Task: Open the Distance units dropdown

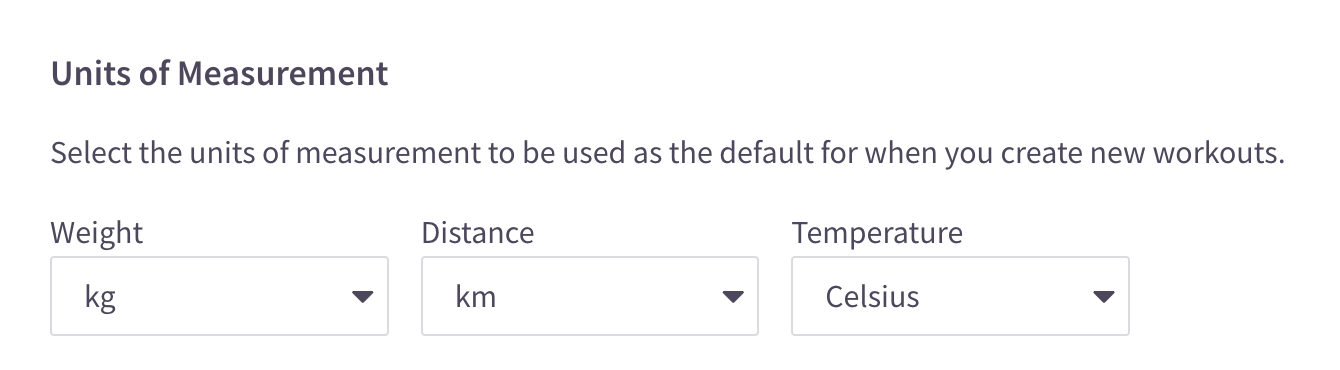Action: [590, 296]
